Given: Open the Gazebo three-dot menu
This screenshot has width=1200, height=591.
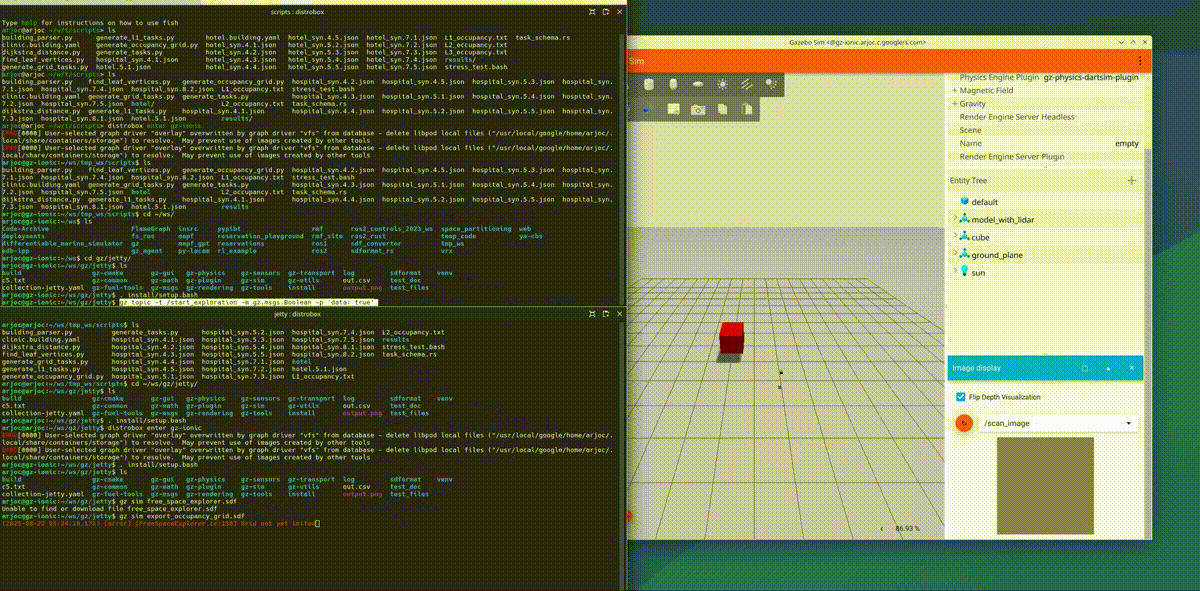Looking at the screenshot, I should (1138, 62).
